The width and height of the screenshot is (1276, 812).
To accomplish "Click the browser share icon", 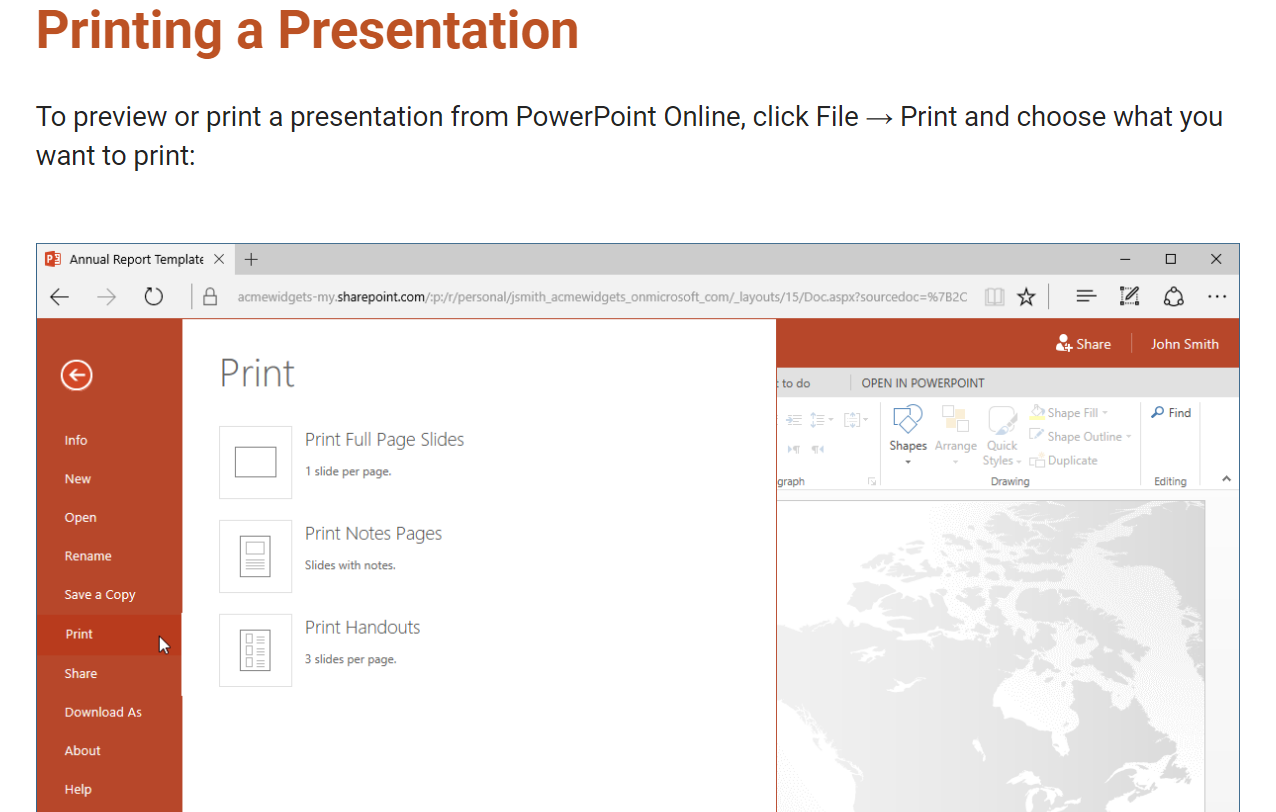I will (1174, 297).
